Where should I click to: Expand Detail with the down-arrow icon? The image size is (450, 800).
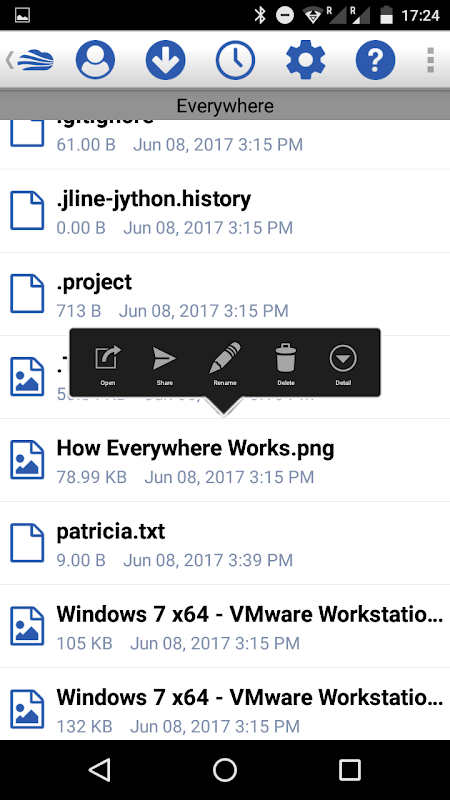click(x=343, y=364)
